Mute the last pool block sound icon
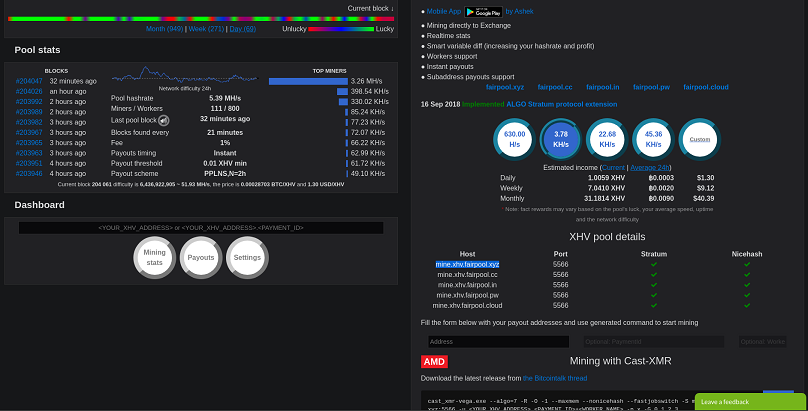This screenshot has height=411, width=808. (x=163, y=121)
